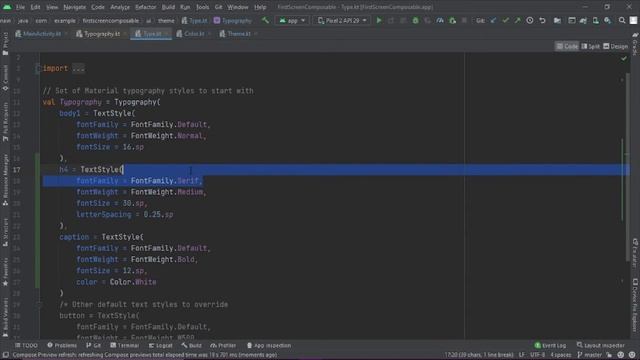Toggle the Favorites tool window
The image size is (640, 360).
tap(5, 271)
